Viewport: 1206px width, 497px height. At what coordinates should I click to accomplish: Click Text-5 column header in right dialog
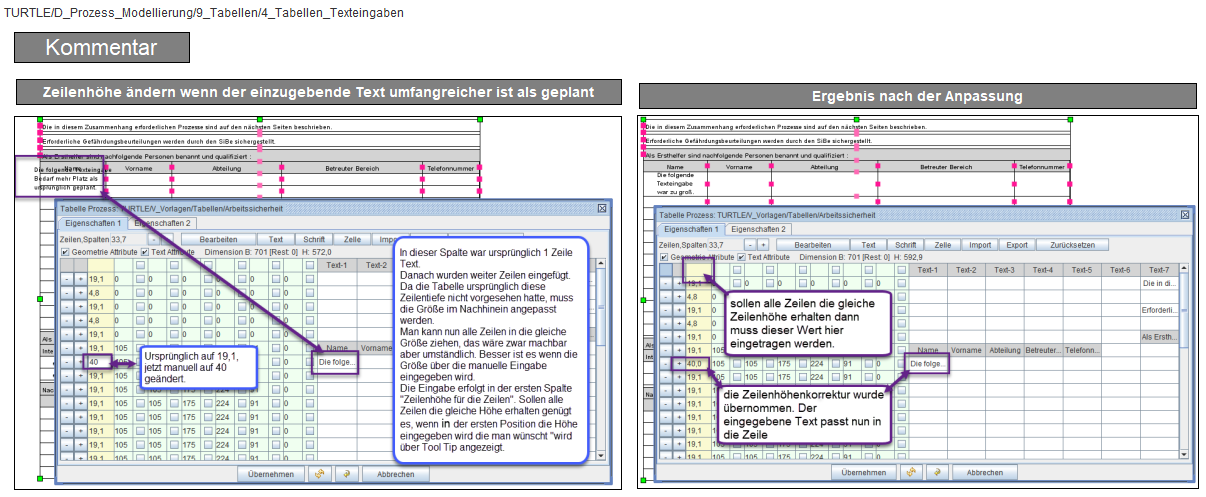pos(1081,270)
